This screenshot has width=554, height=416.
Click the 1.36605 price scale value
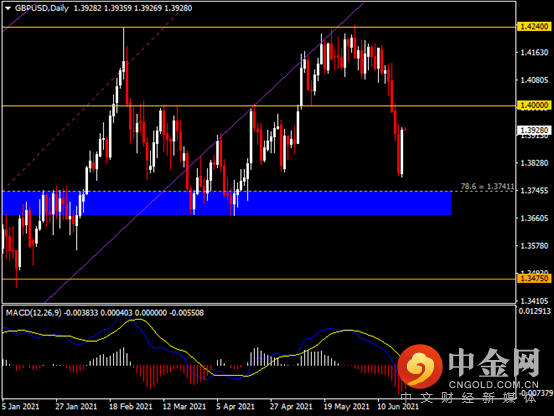(534, 218)
